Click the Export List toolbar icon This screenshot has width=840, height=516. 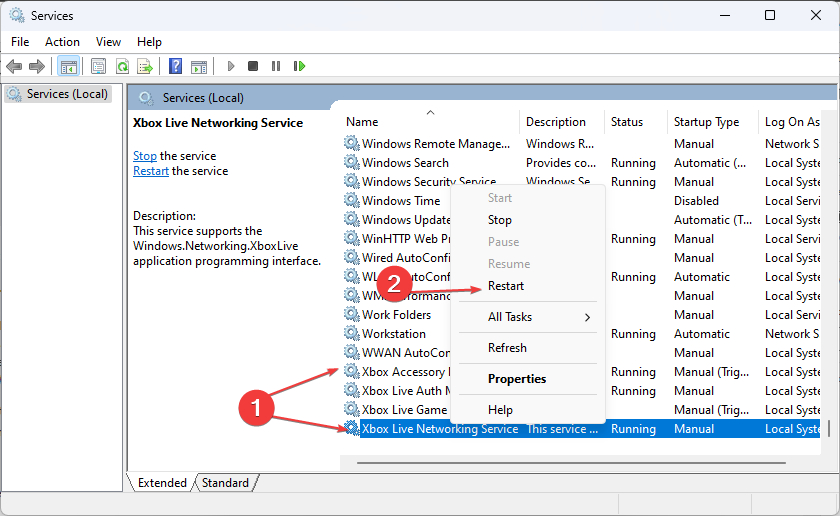(145, 66)
